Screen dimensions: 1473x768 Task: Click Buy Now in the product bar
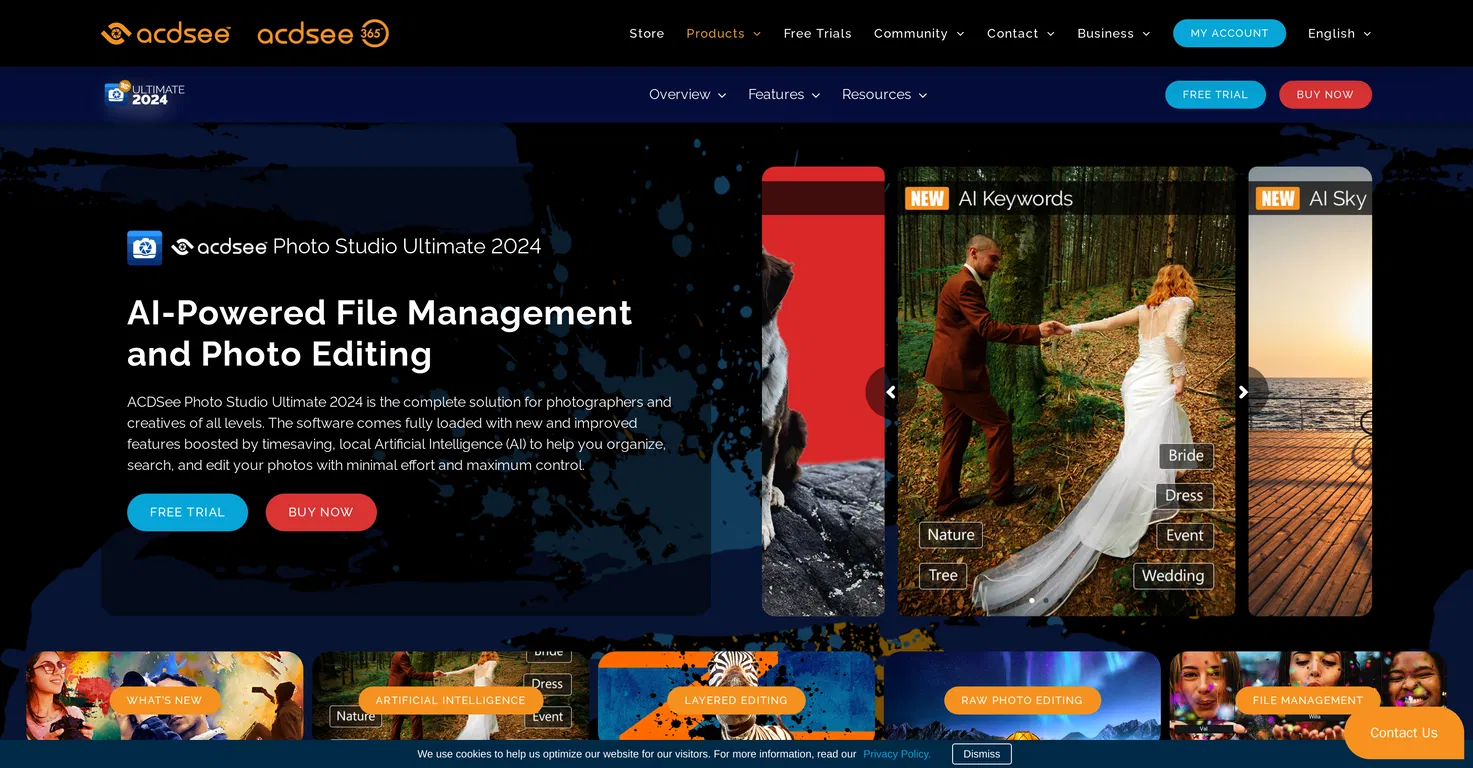click(x=1325, y=94)
